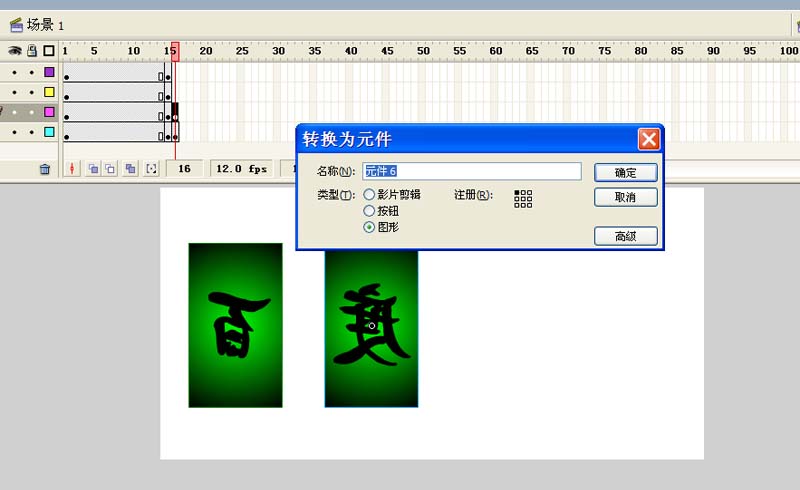Cancel the dialog with 取消 button

tap(626, 197)
